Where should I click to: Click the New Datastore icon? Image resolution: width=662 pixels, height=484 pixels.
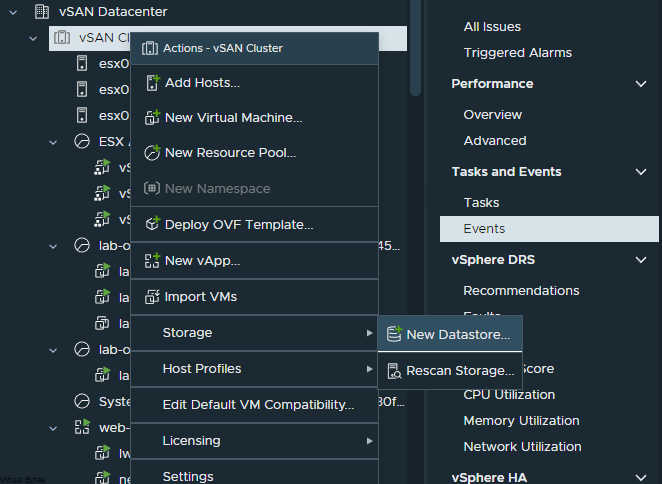394,334
